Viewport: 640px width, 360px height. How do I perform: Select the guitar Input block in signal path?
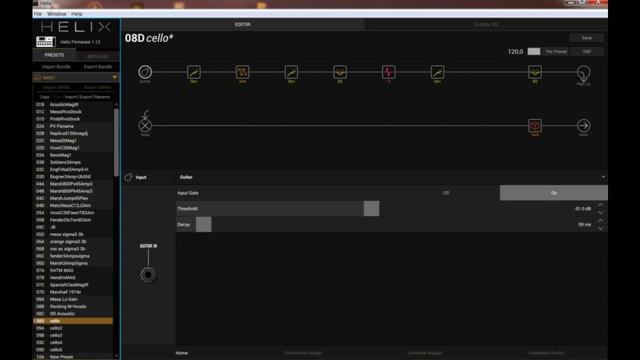(x=145, y=72)
